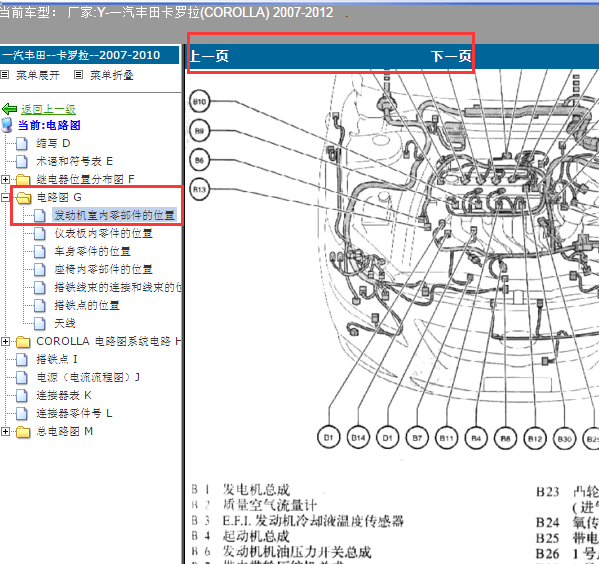Click 菜单折叠 collapse menu button
Screen dimensions: 599x564
coord(112,75)
